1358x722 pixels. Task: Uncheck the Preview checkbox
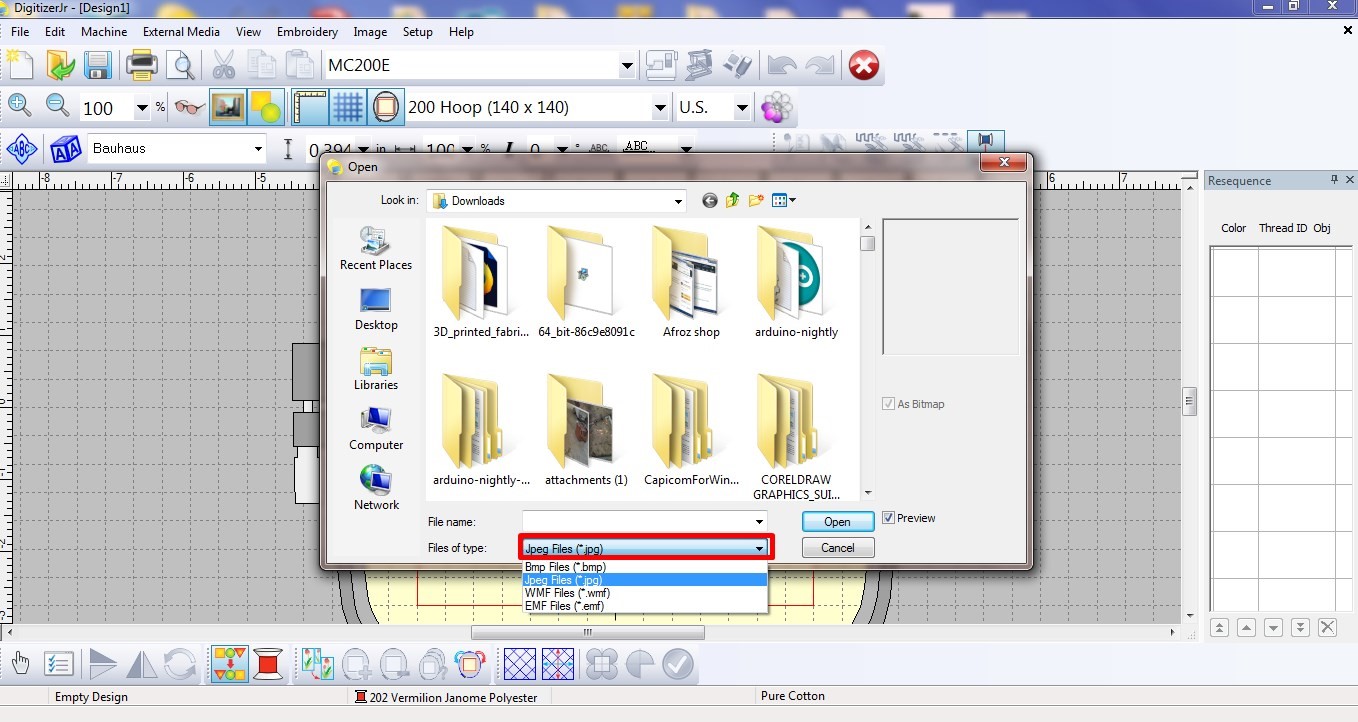click(888, 518)
